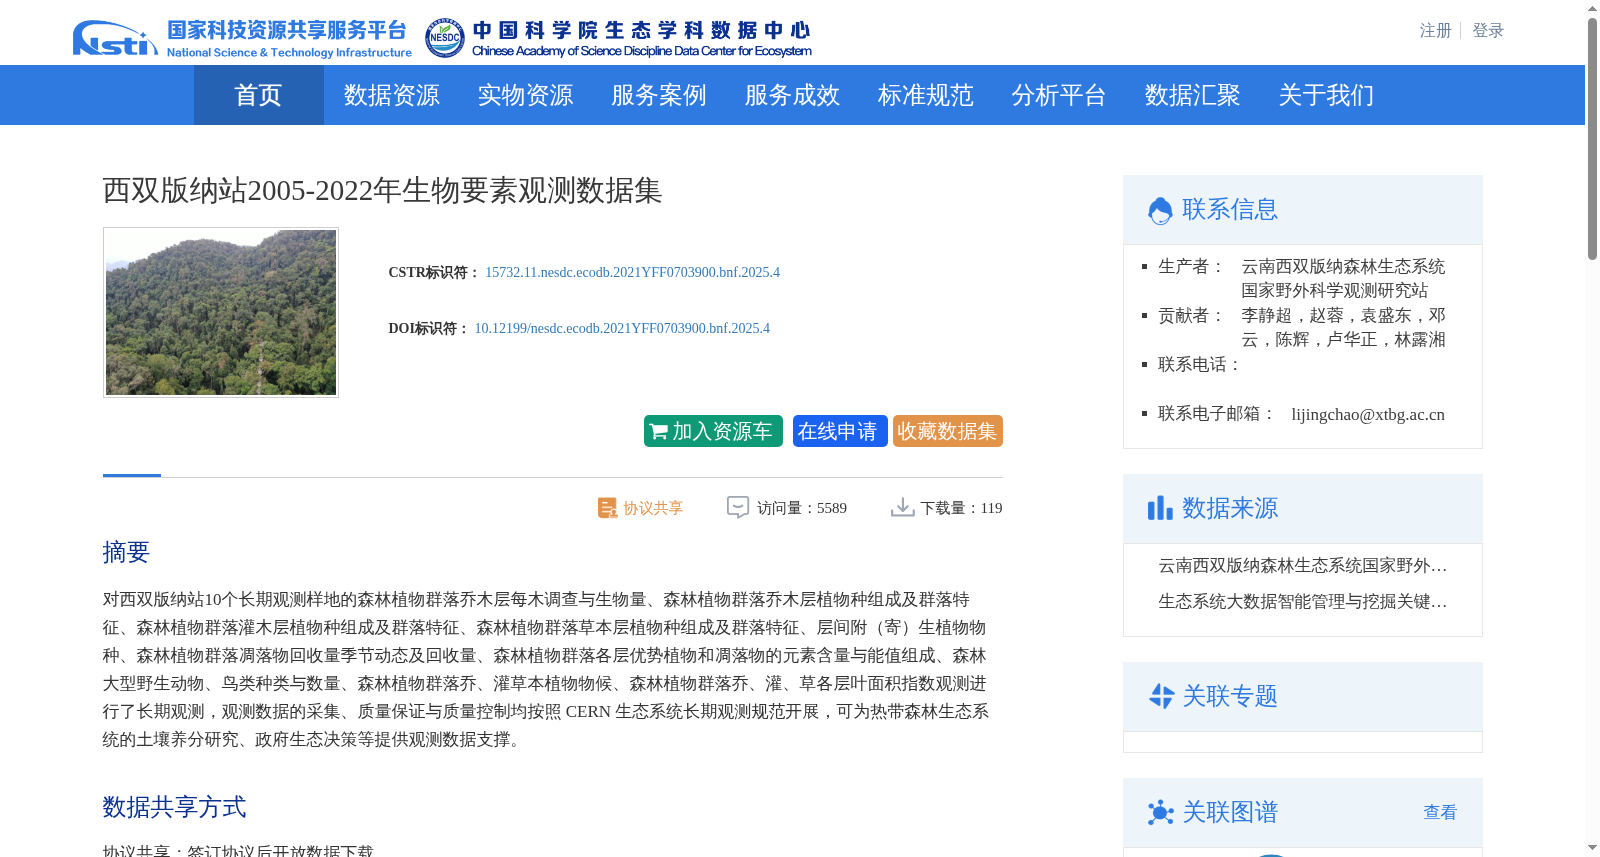Click the 在线申请 button
The width and height of the screenshot is (1600, 857).
click(840, 431)
